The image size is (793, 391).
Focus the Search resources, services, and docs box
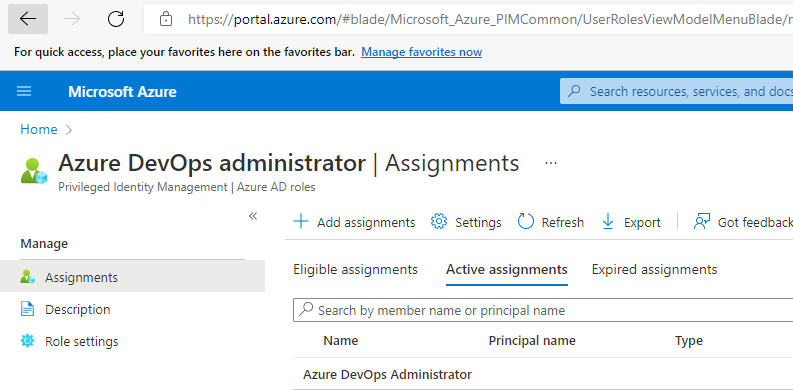click(x=677, y=91)
